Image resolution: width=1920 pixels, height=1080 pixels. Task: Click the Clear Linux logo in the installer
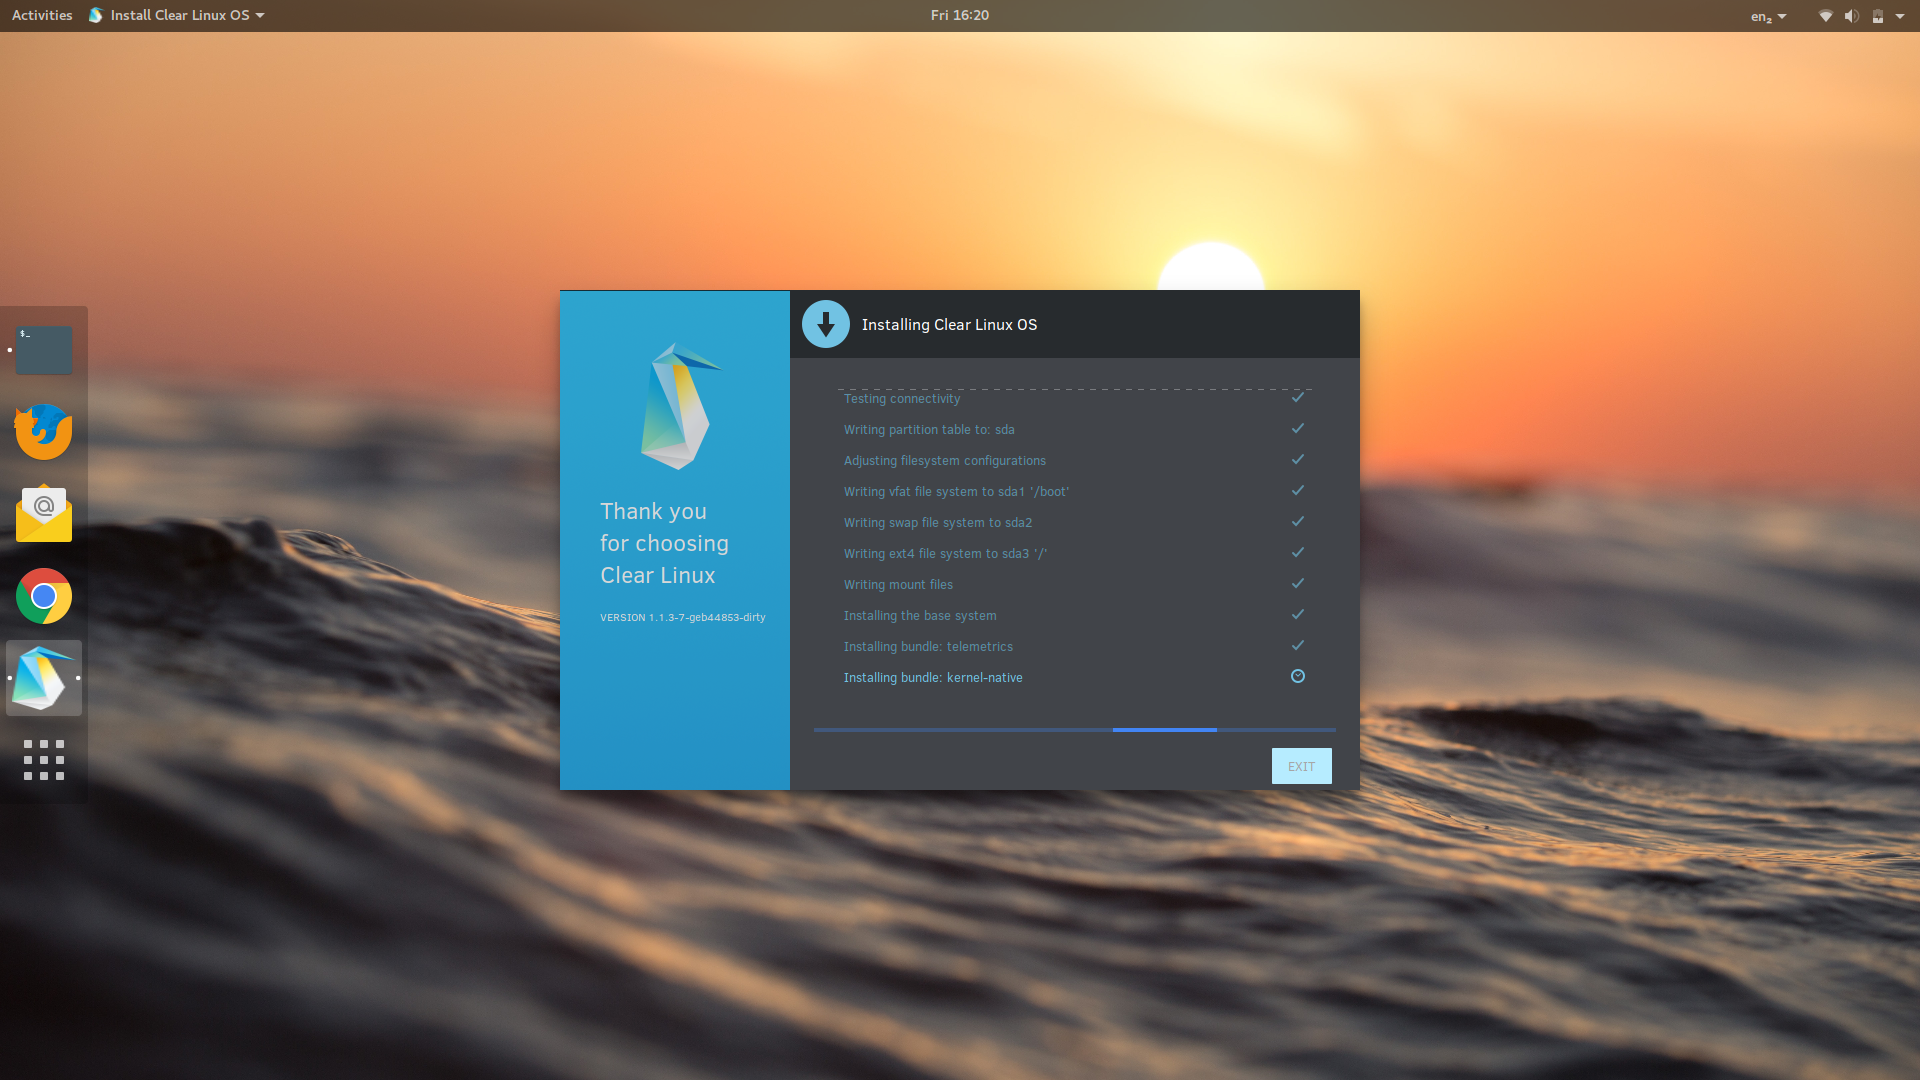tap(680, 406)
